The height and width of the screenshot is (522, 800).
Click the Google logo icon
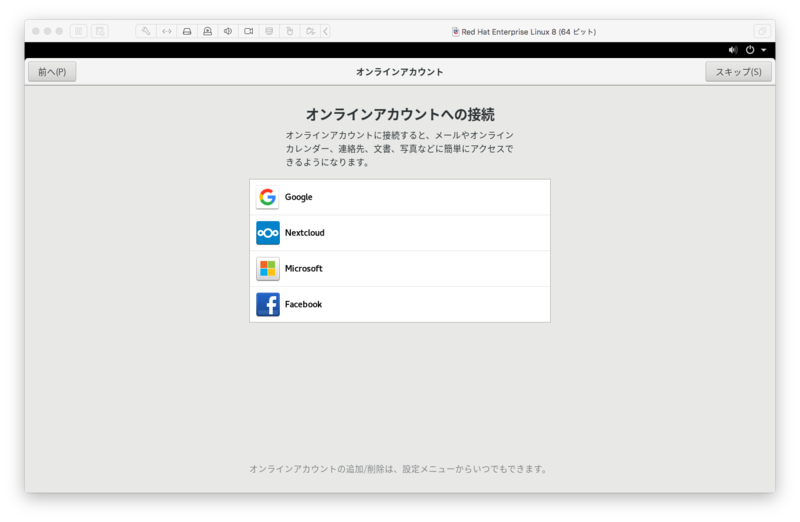(x=268, y=197)
